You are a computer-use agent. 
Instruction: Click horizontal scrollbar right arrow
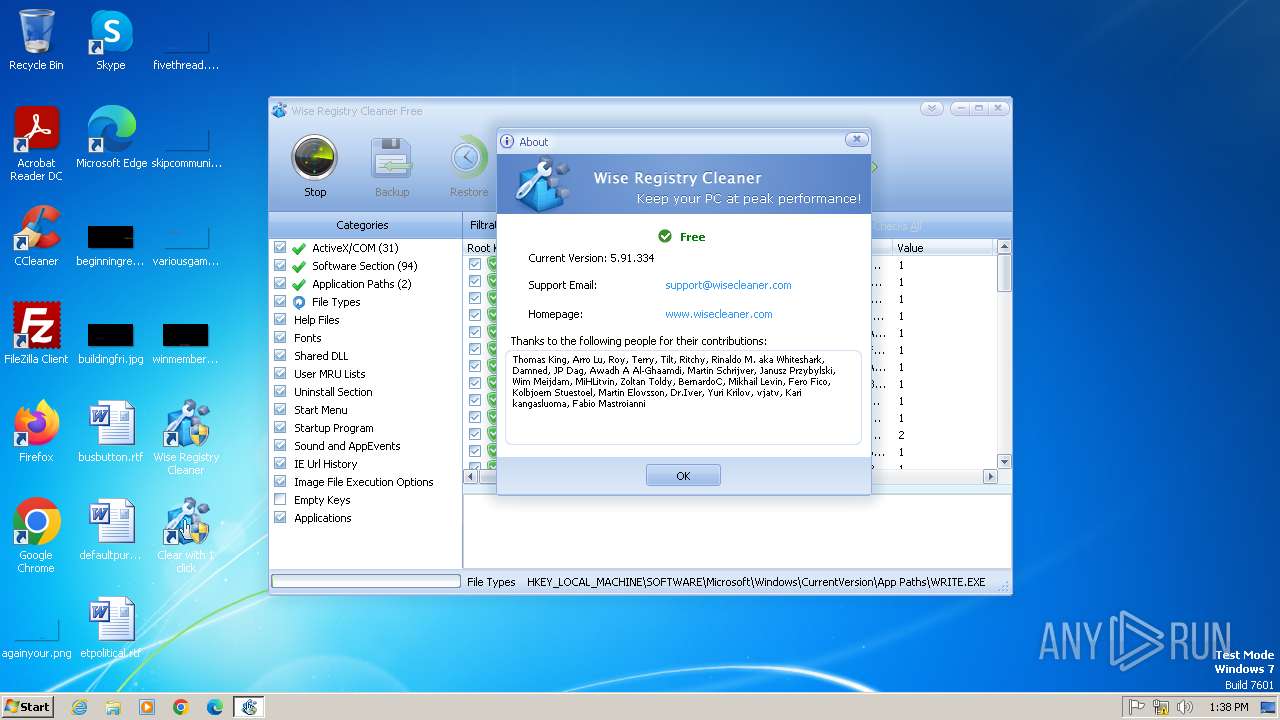tap(990, 477)
